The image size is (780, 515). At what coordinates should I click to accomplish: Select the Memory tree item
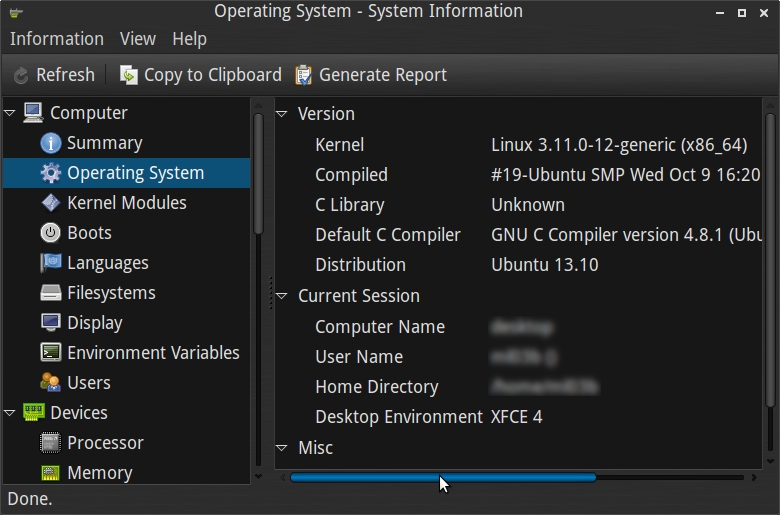pyautogui.click(x=99, y=473)
